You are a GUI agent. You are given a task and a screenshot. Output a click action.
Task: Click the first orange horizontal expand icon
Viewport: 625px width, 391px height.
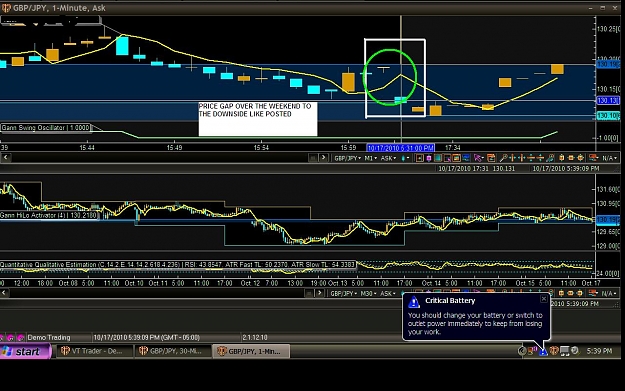pyautogui.click(x=512, y=158)
